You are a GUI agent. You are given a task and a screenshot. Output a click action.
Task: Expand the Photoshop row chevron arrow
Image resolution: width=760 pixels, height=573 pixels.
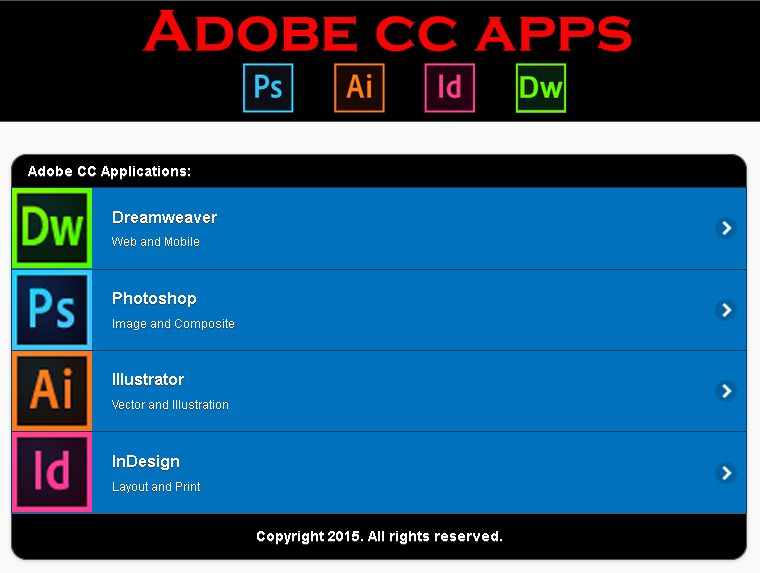click(726, 310)
